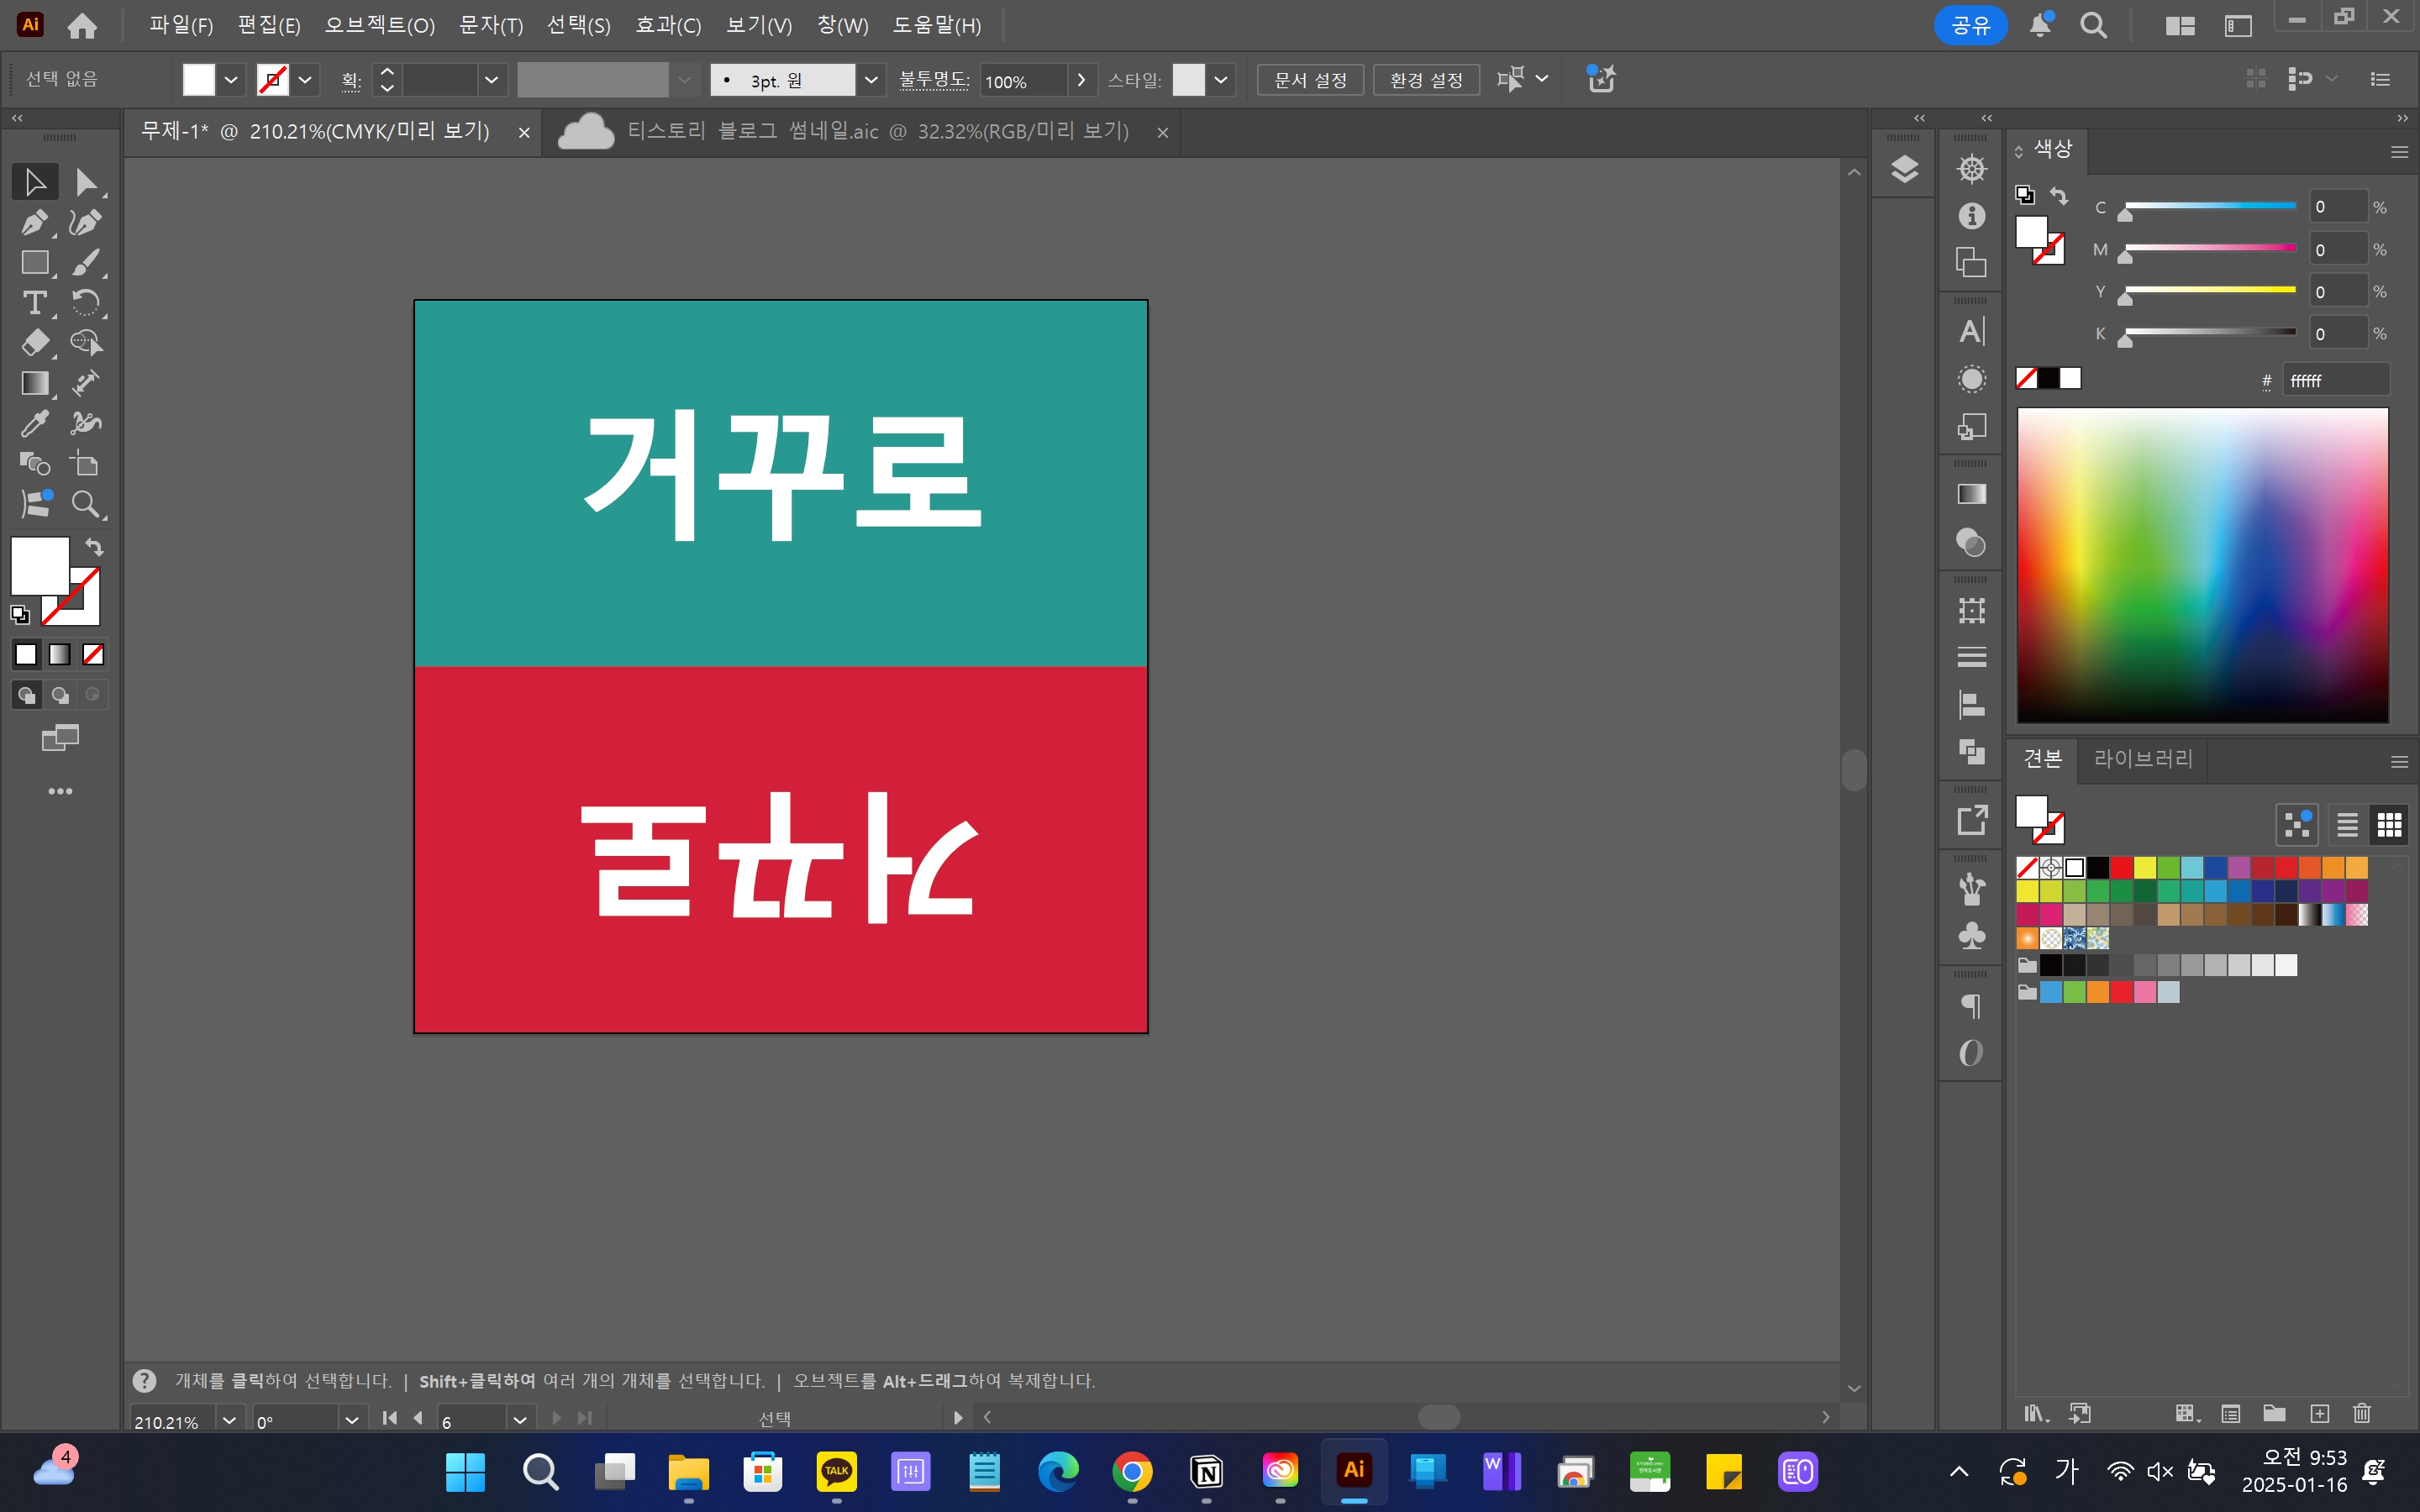The width and height of the screenshot is (2420, 1512).
Task: Click the 환경 설정 button
Action: (x=1426, y=79)
